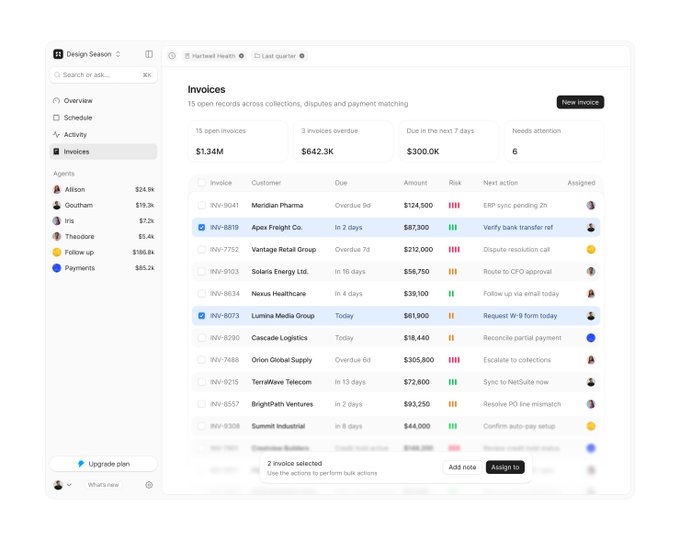Click the BrightPath Ventures customer name
Viewport: 680px width, 540px height.
tap(282, 404)
